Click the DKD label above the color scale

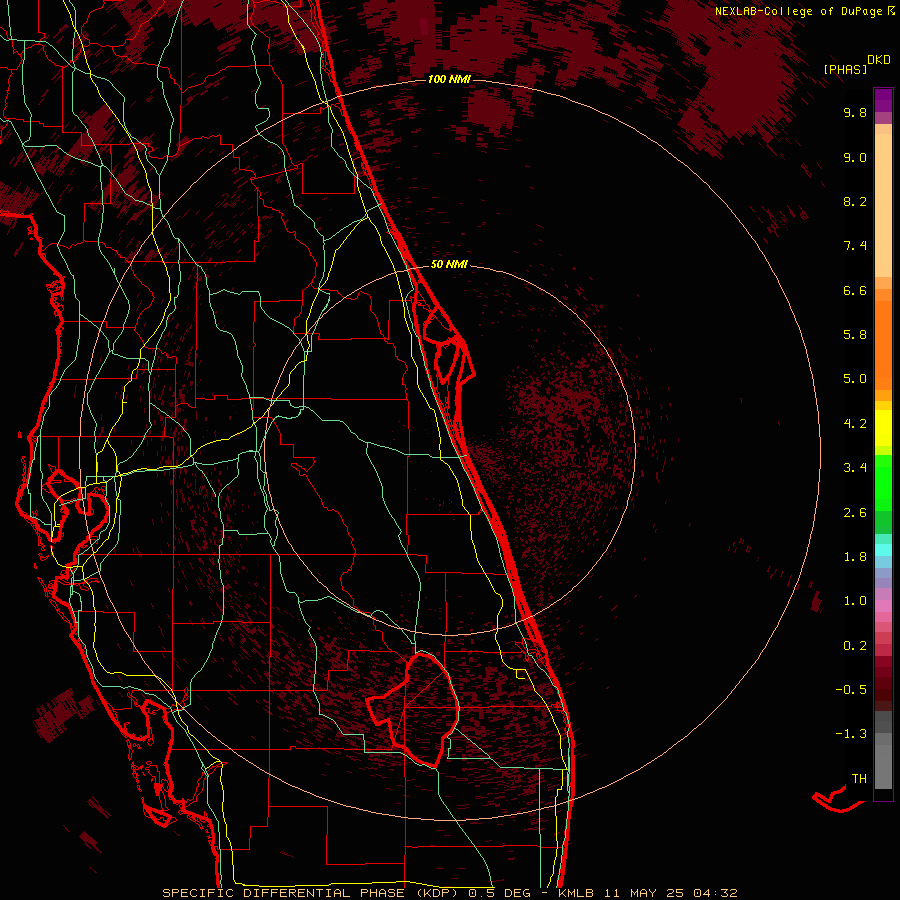click(879, 60)
